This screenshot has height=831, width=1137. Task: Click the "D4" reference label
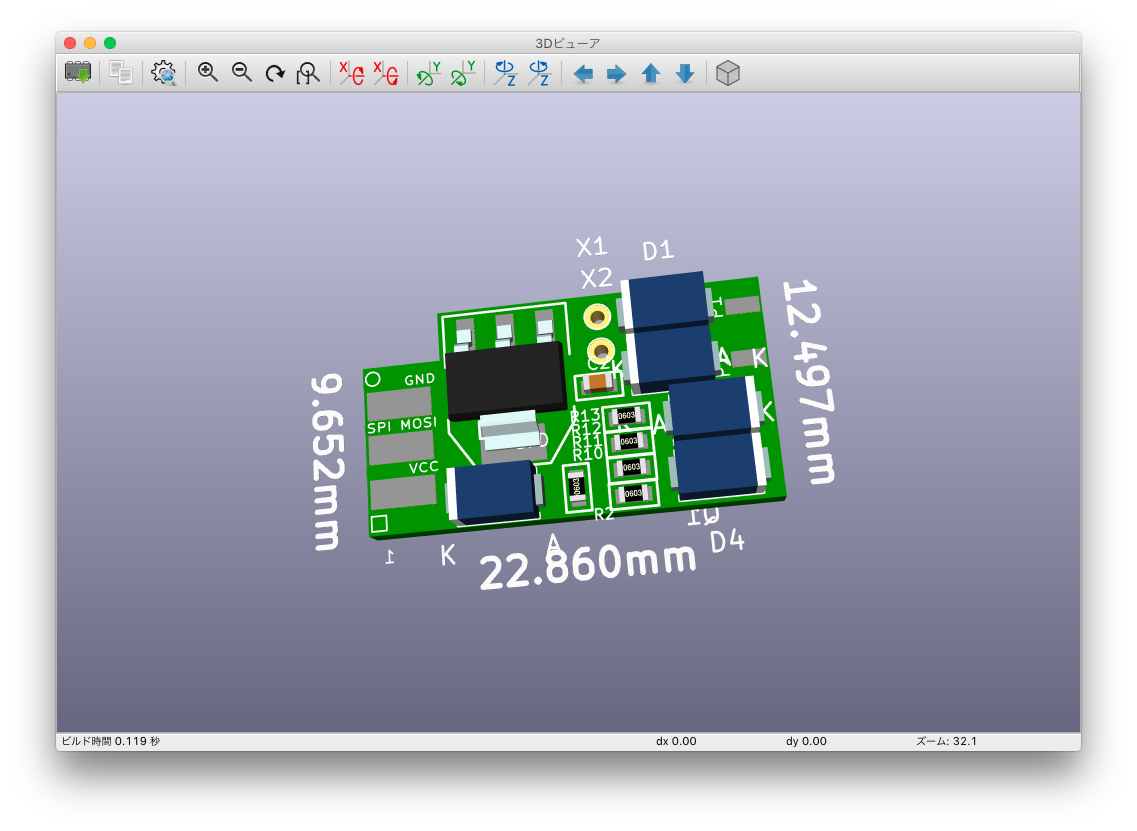pyautogui.click(x=727, y=541)
